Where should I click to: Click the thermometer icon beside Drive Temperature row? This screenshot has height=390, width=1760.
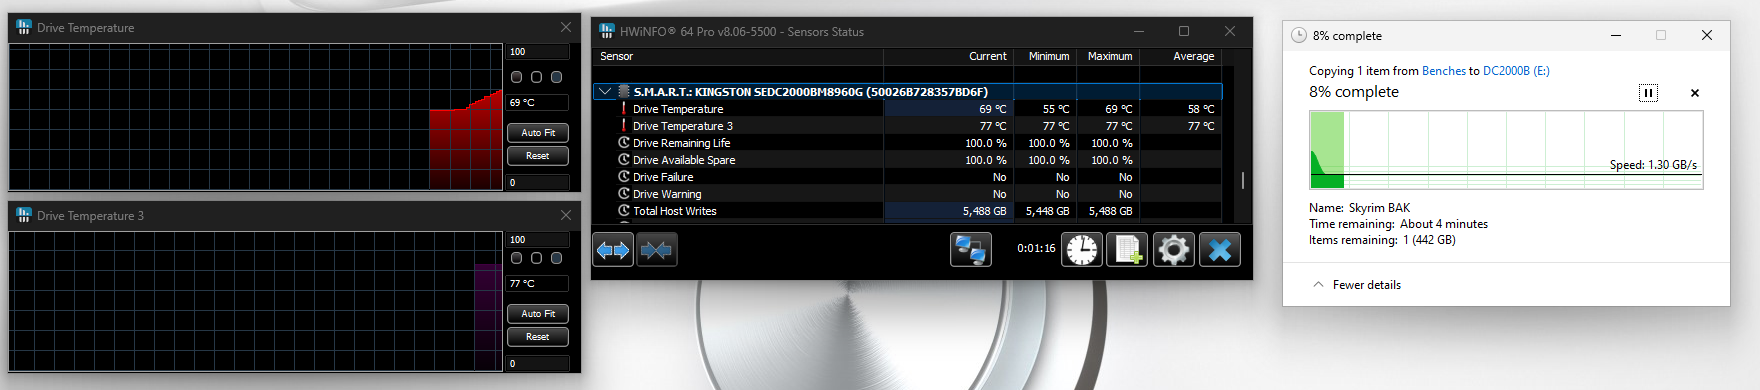pyautogui.click(x=624, y=108)
